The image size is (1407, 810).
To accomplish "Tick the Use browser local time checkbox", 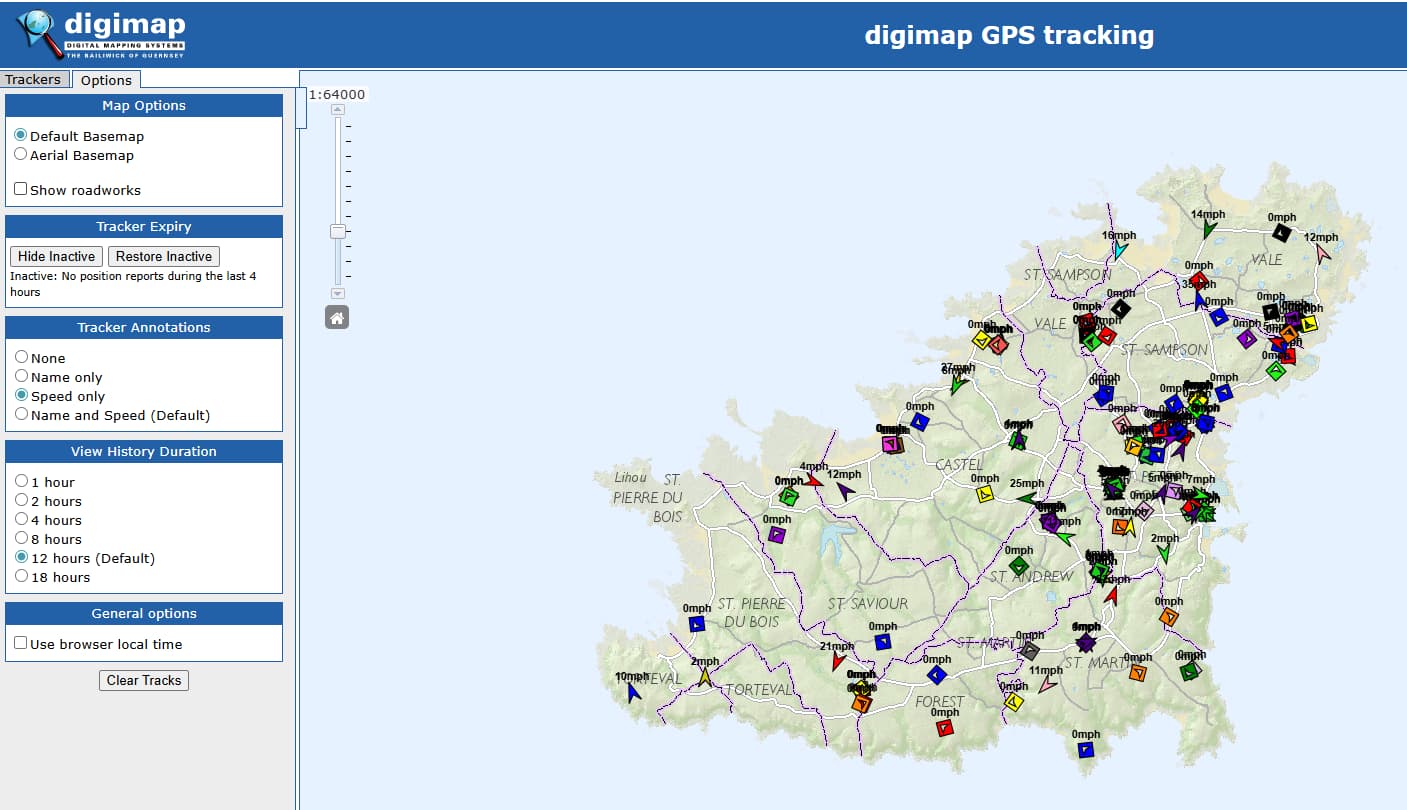I will (x=21, y=643).
